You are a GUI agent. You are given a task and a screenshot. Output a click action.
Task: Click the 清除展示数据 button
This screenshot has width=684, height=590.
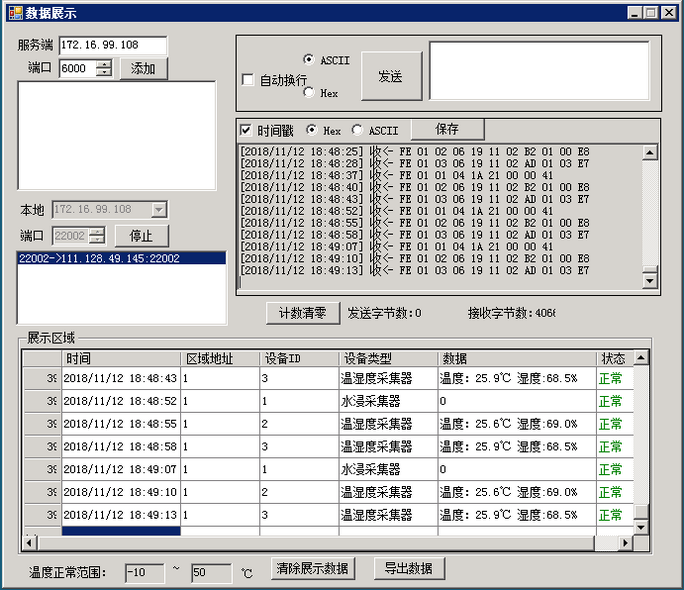(x=312, y=568)
